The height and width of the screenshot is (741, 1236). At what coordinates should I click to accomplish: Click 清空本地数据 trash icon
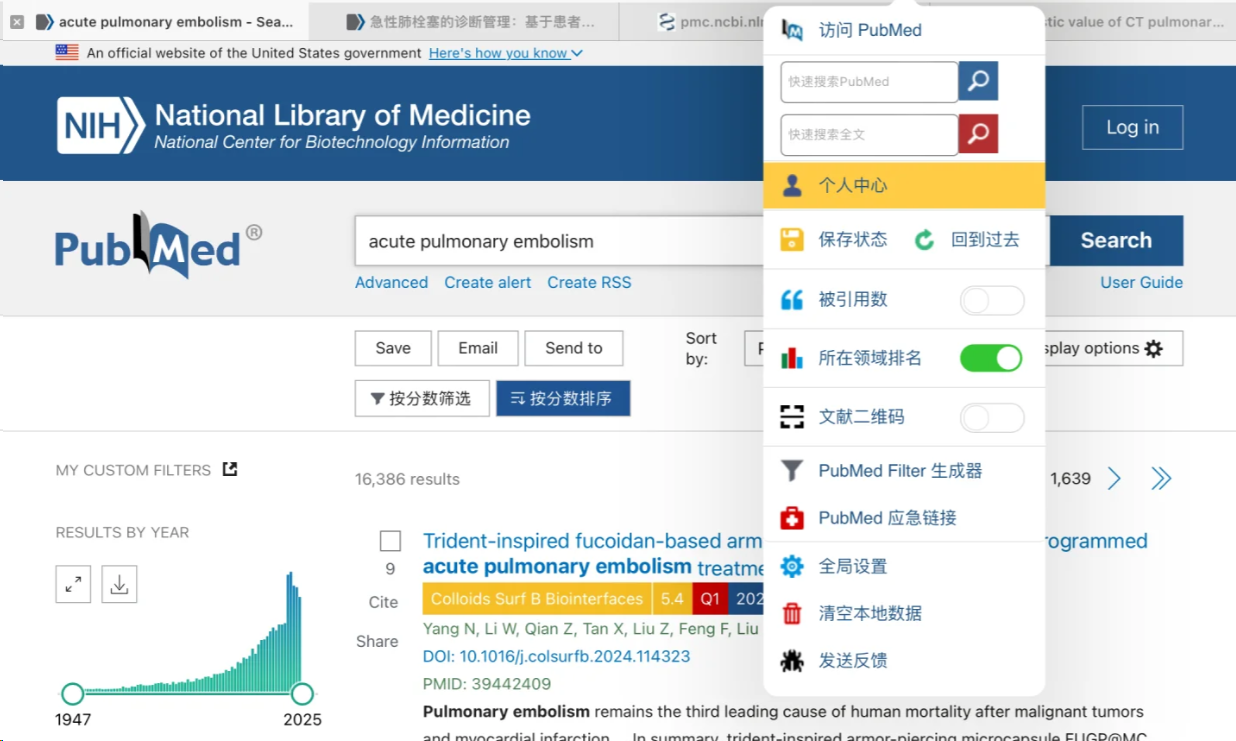click(791, 613)
